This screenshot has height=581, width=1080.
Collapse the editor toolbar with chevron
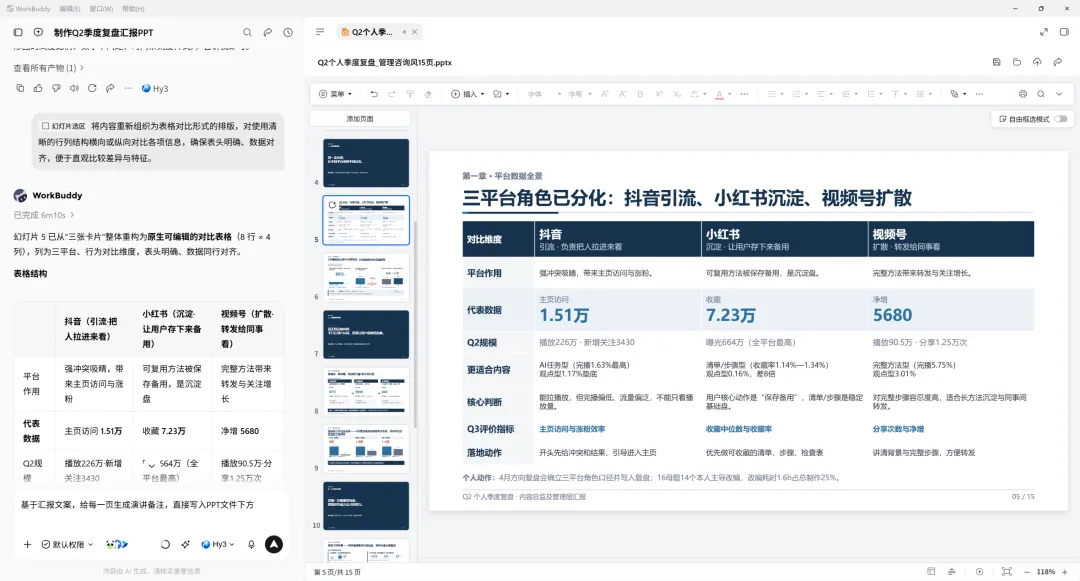(x=1059, y=94)
